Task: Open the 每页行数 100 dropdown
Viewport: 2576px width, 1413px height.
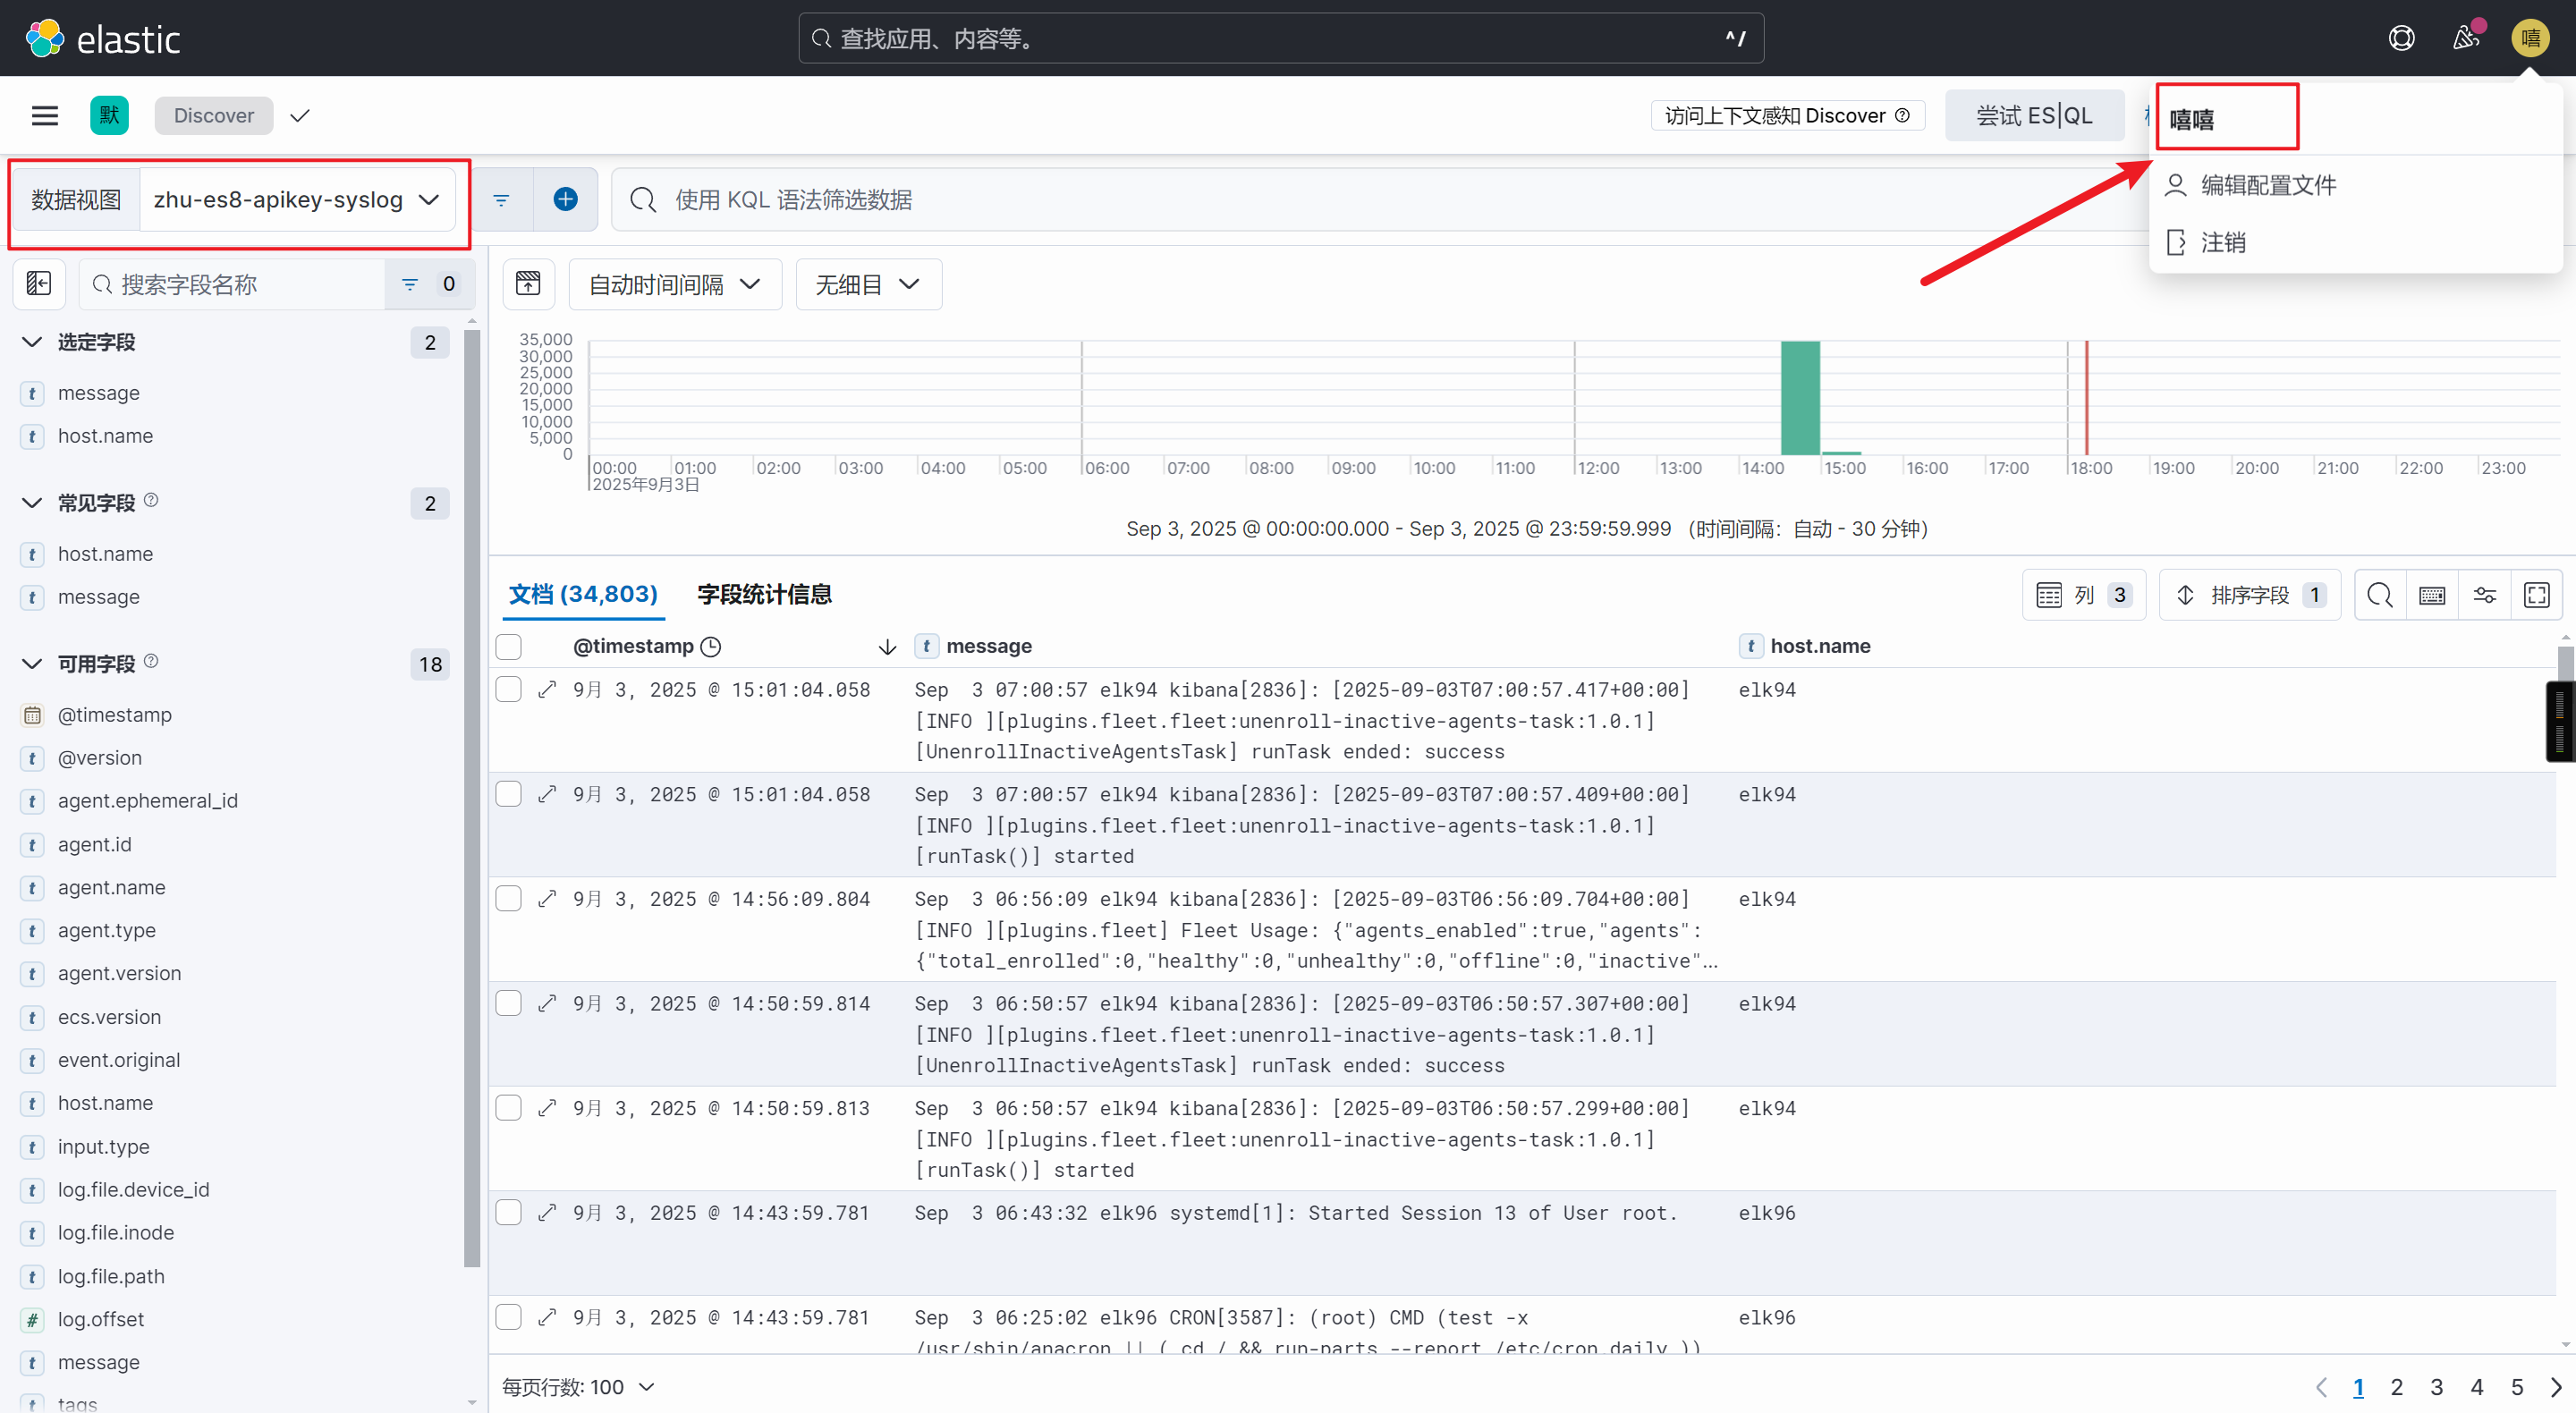Action: [x=578, y=1387]
